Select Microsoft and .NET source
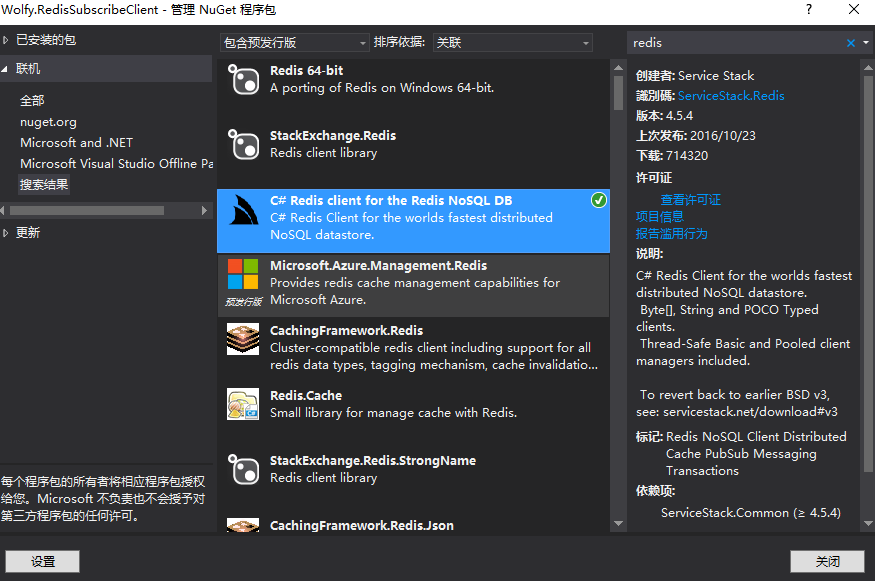 (76, 143)
